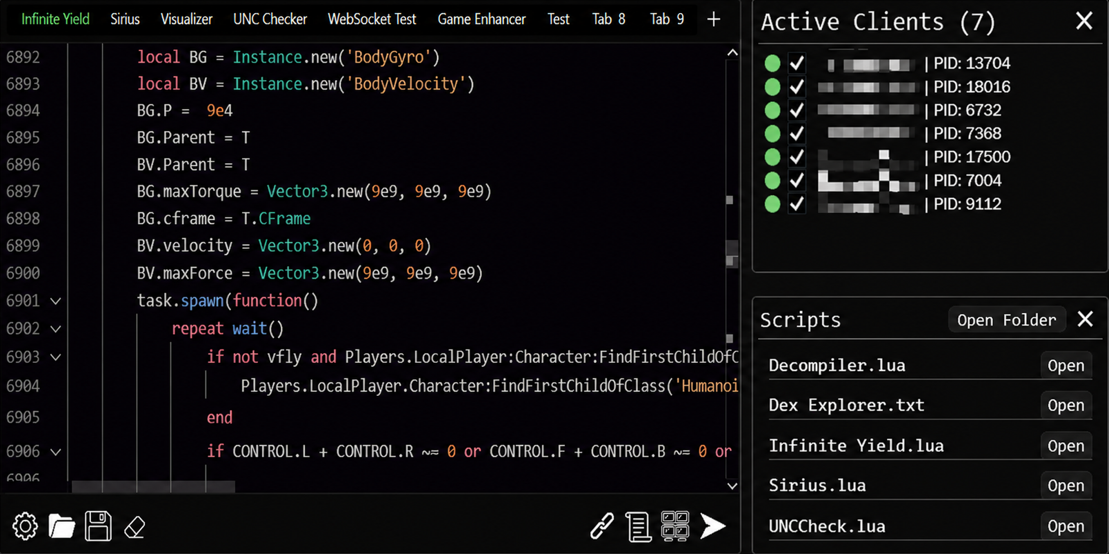Collapse the if statement at line 6906

point(56,452)
